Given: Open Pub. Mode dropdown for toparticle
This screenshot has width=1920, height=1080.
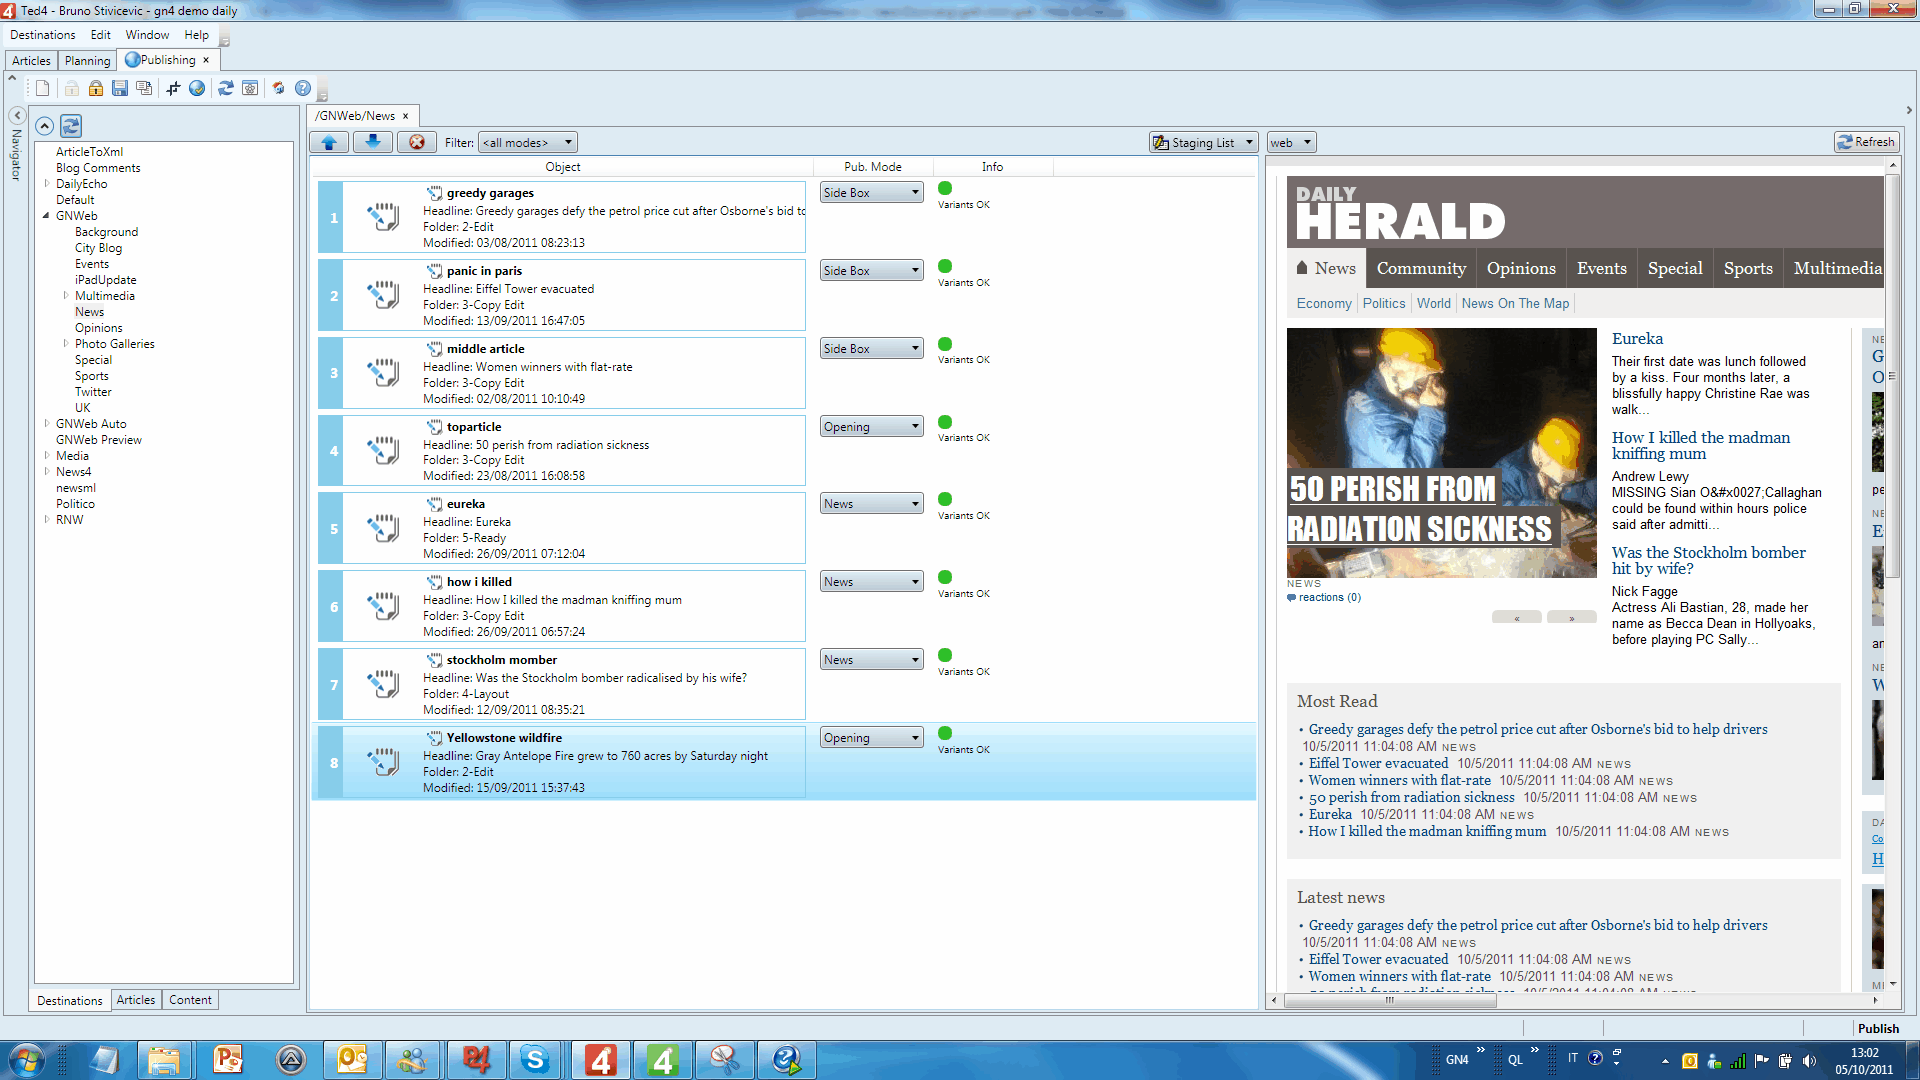Looking at the screenshot, I should (871, 427).
